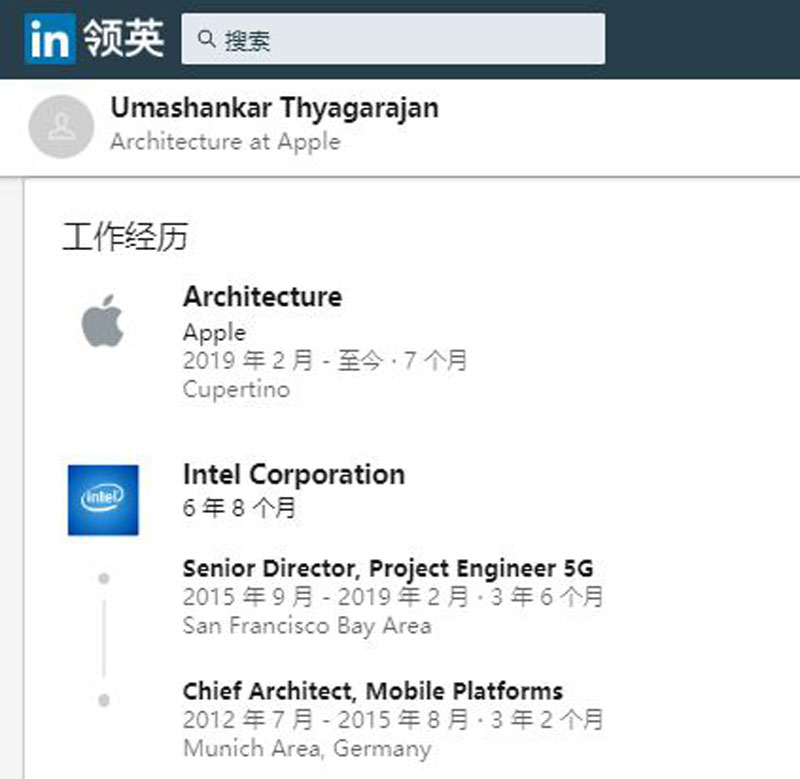Click the Apple company name text
Screen dimensions: 800x779
(x=214, y=332)
